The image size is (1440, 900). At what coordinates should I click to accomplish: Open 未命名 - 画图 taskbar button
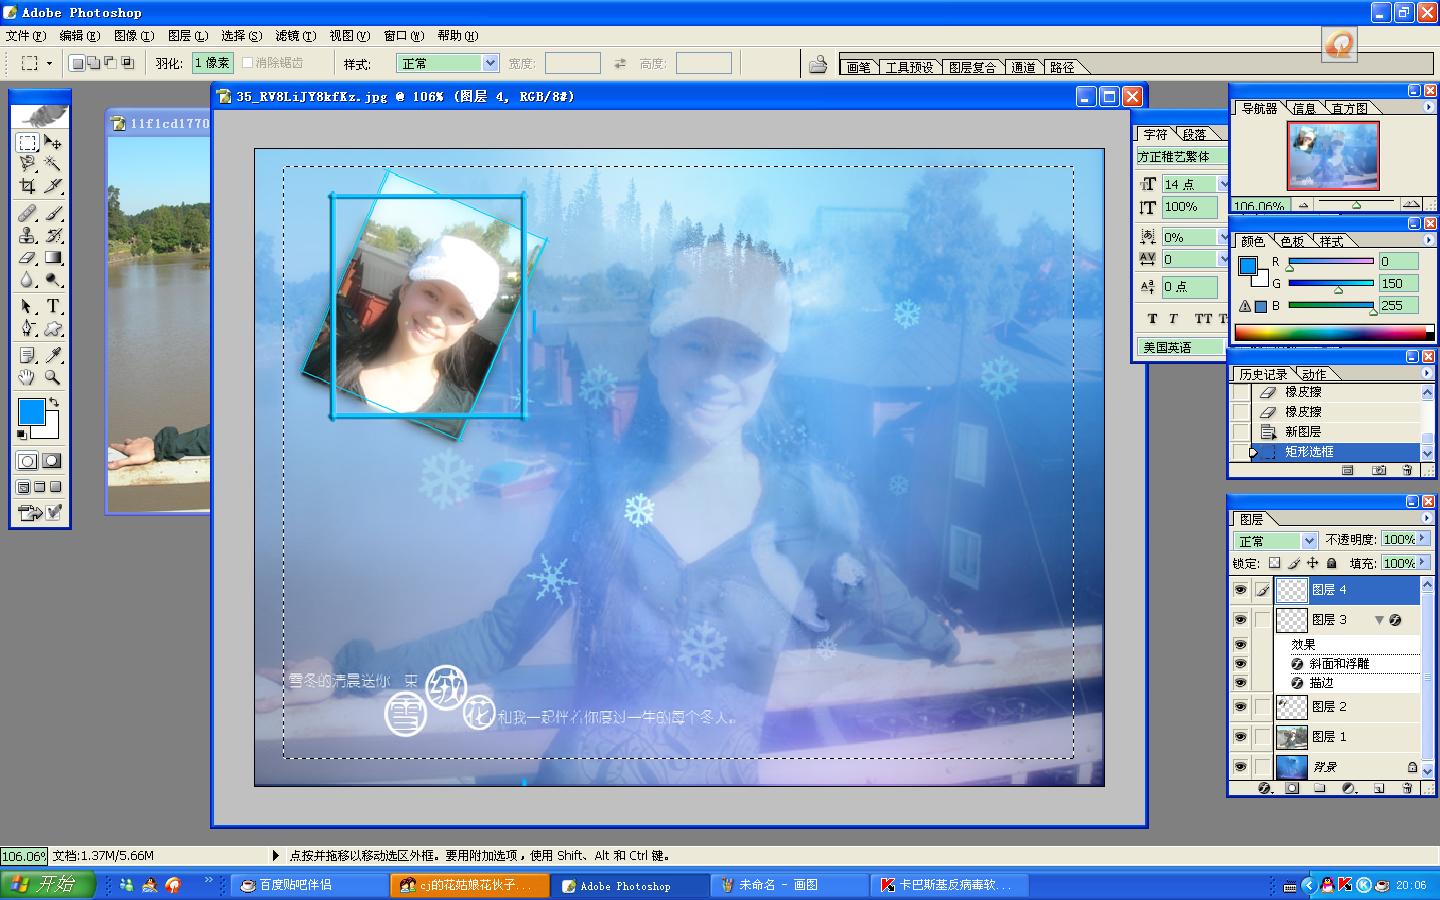790,885
